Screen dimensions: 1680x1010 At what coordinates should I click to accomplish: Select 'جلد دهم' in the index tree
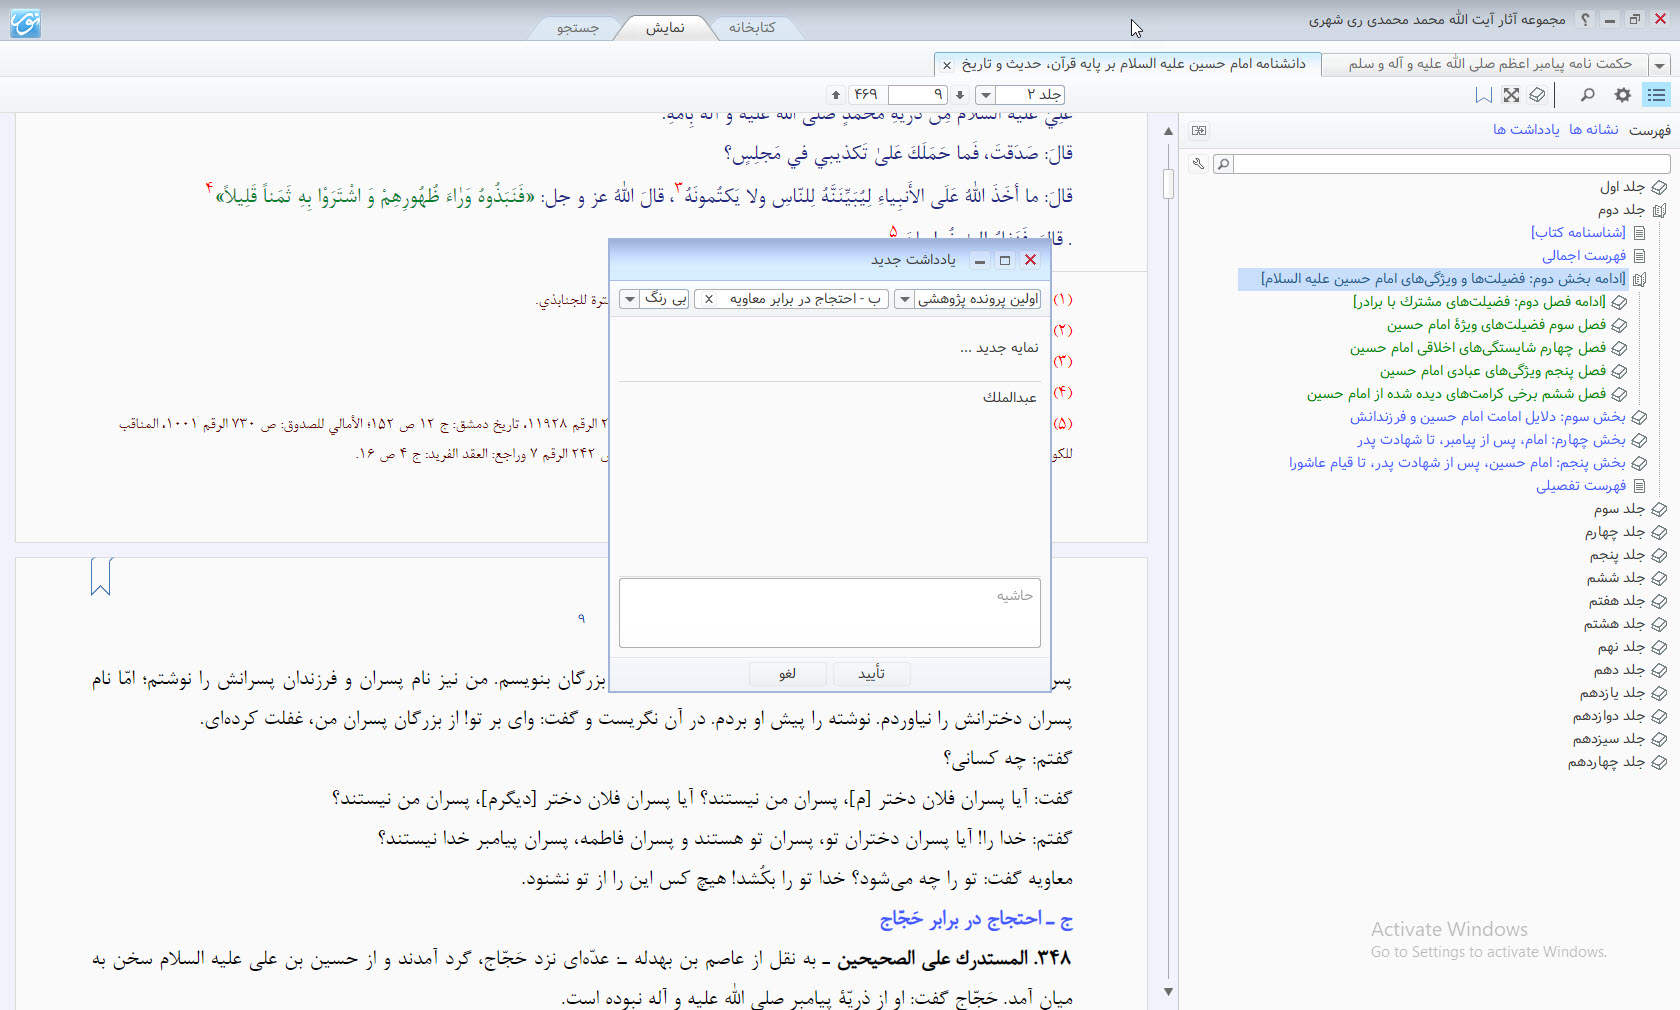(x=1619, y=670)
